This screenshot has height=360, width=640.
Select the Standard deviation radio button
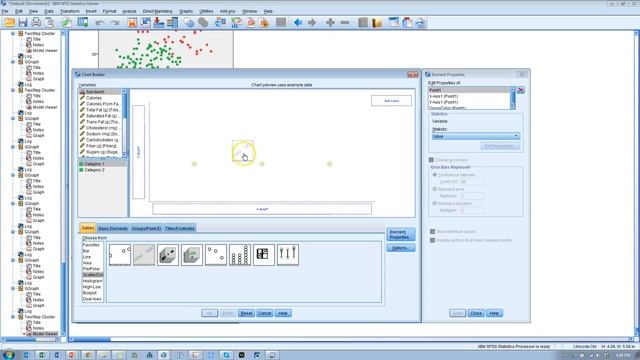(x=435, y=203)
